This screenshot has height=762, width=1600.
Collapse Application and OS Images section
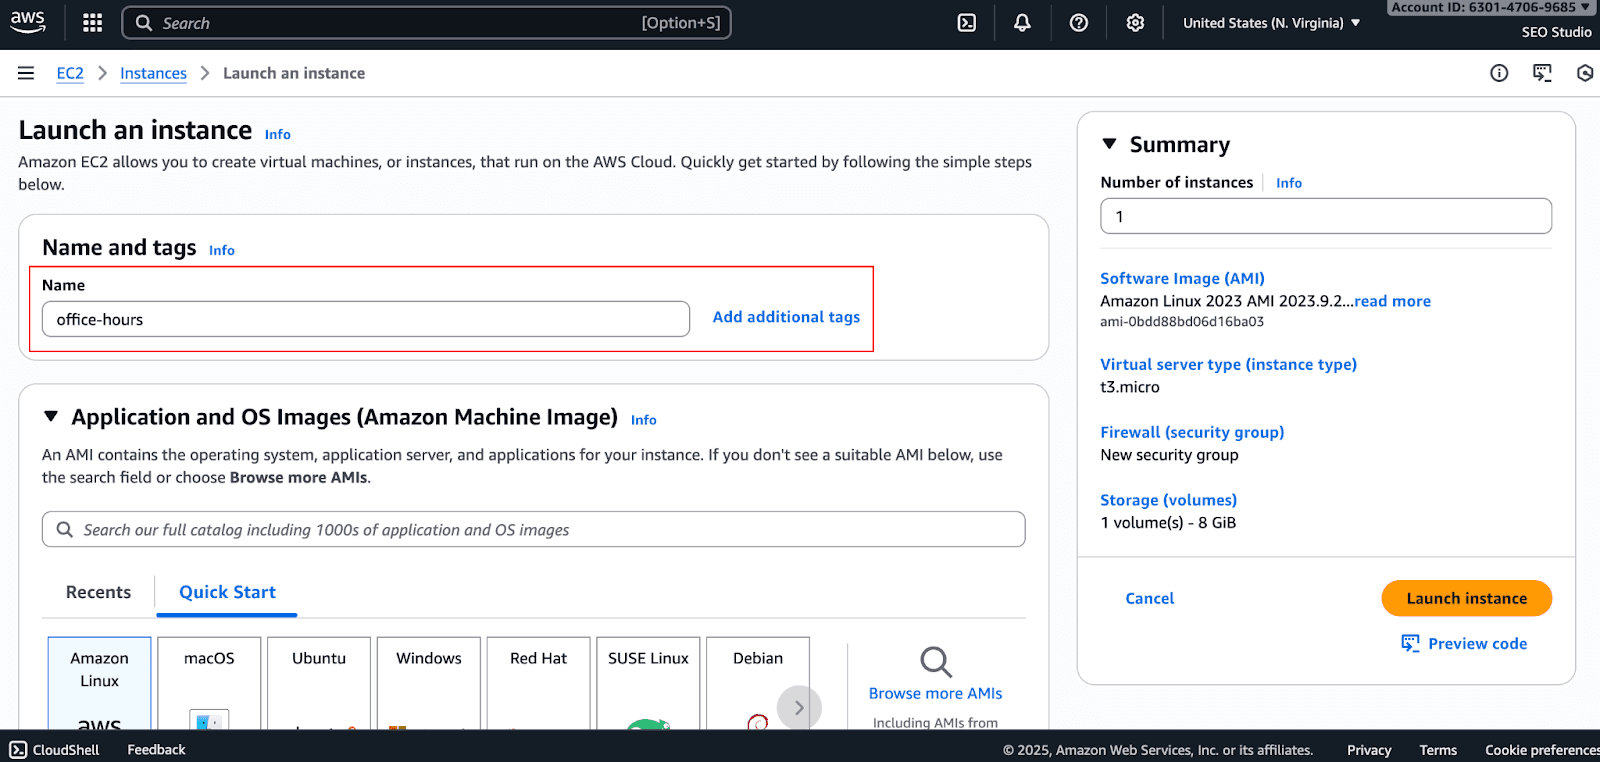51,416
